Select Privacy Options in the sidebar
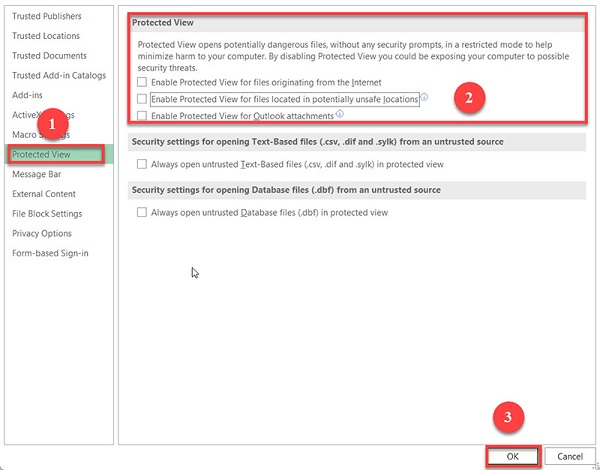Viewport: 600px width, 470px height. (42, 233)
